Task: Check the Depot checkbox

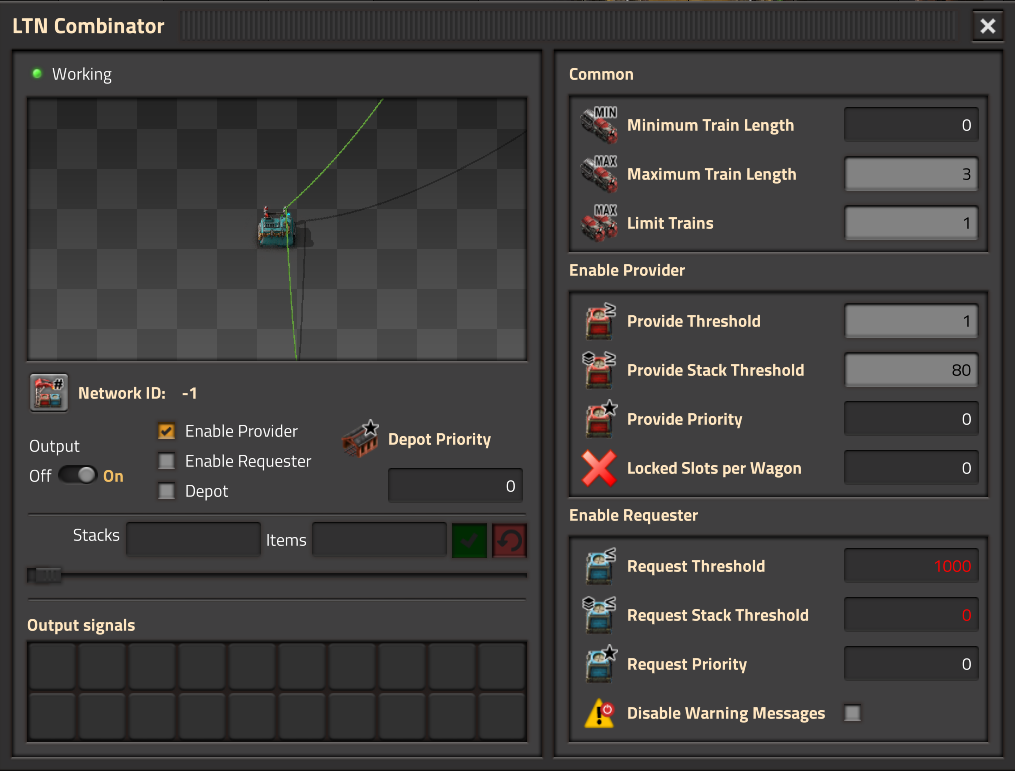Action: (166, 491)
